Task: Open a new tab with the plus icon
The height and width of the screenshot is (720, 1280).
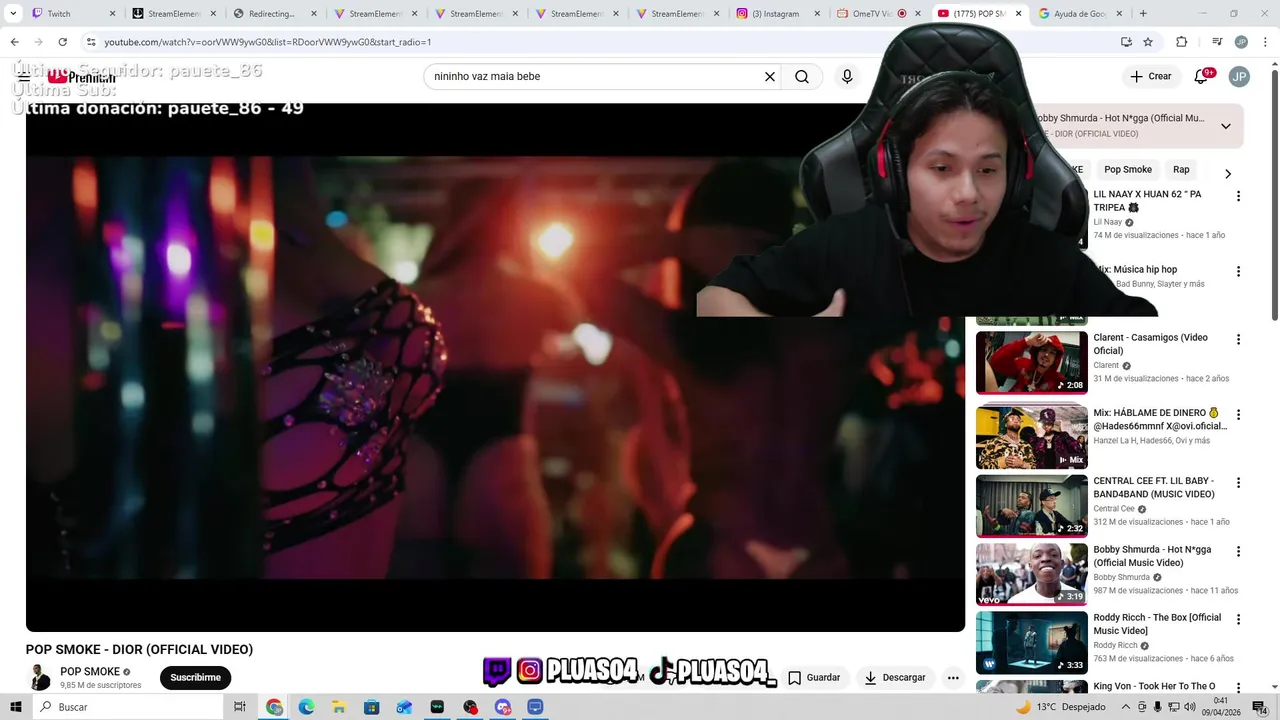Action: pos(1143,14)
